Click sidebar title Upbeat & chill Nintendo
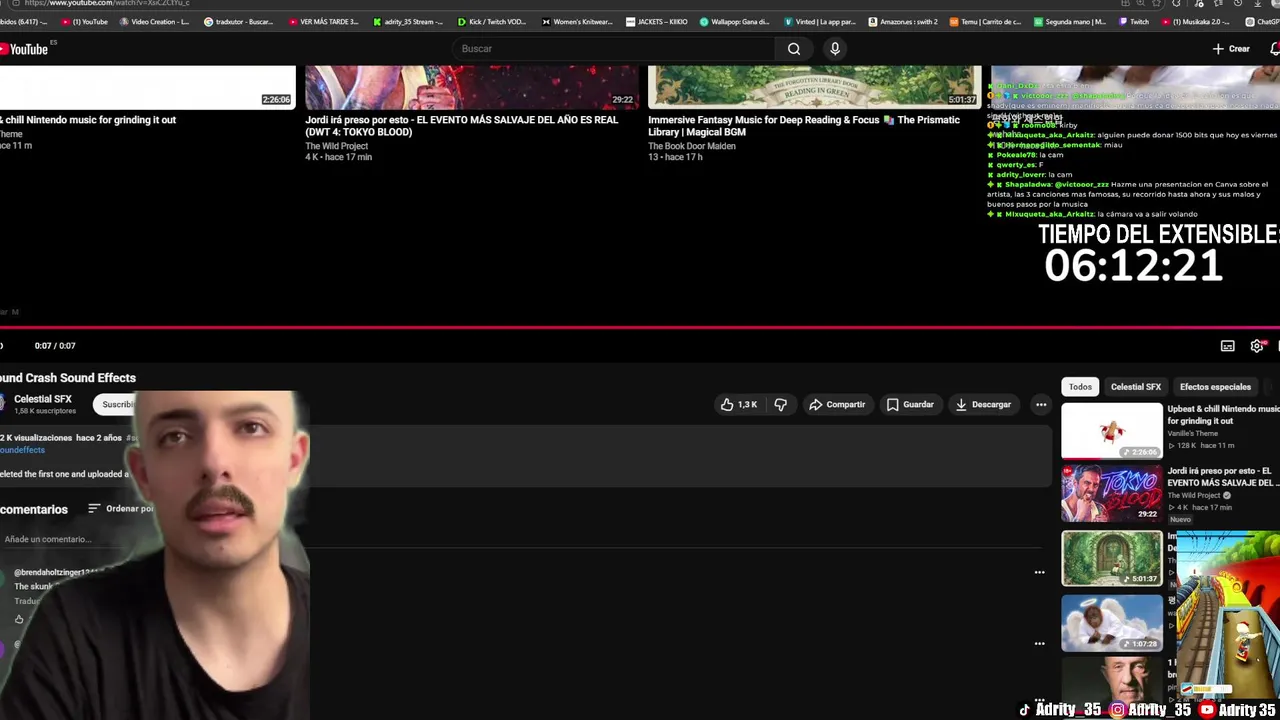 point(1223,415)
